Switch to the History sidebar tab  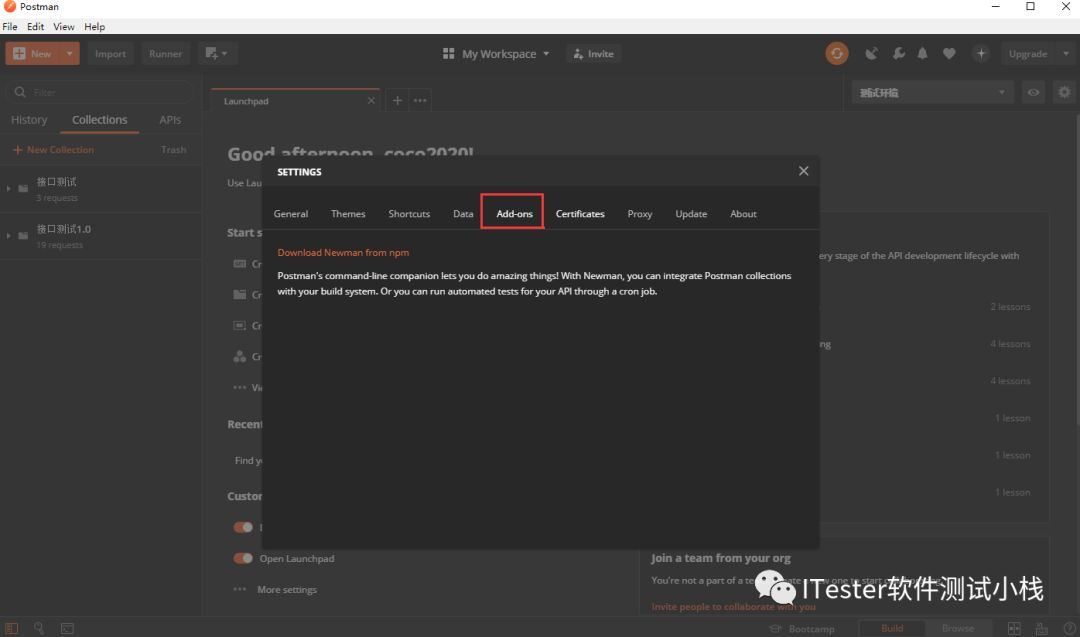click(x=29, y=120)
